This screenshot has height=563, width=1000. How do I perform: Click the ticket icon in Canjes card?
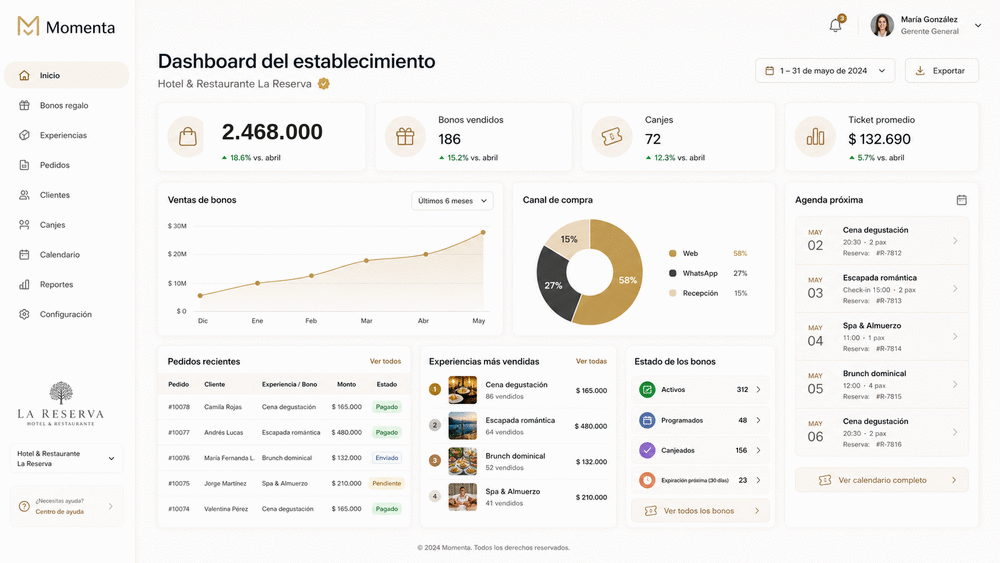[612, 136]
